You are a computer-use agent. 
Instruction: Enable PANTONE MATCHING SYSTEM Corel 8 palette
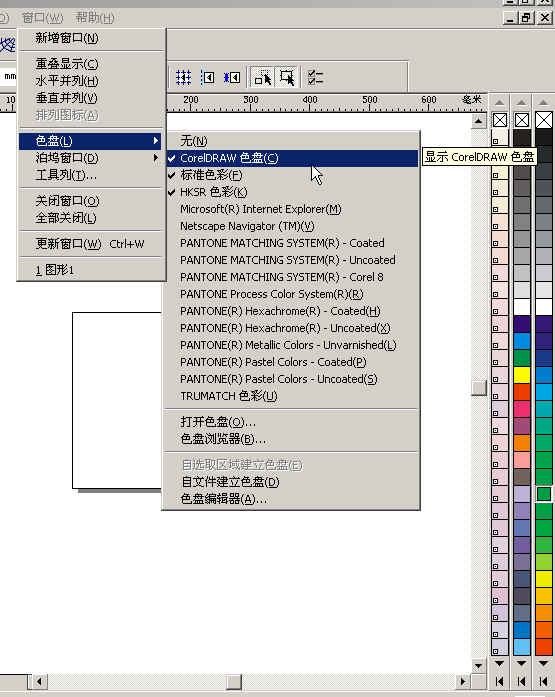pos(292,277)
